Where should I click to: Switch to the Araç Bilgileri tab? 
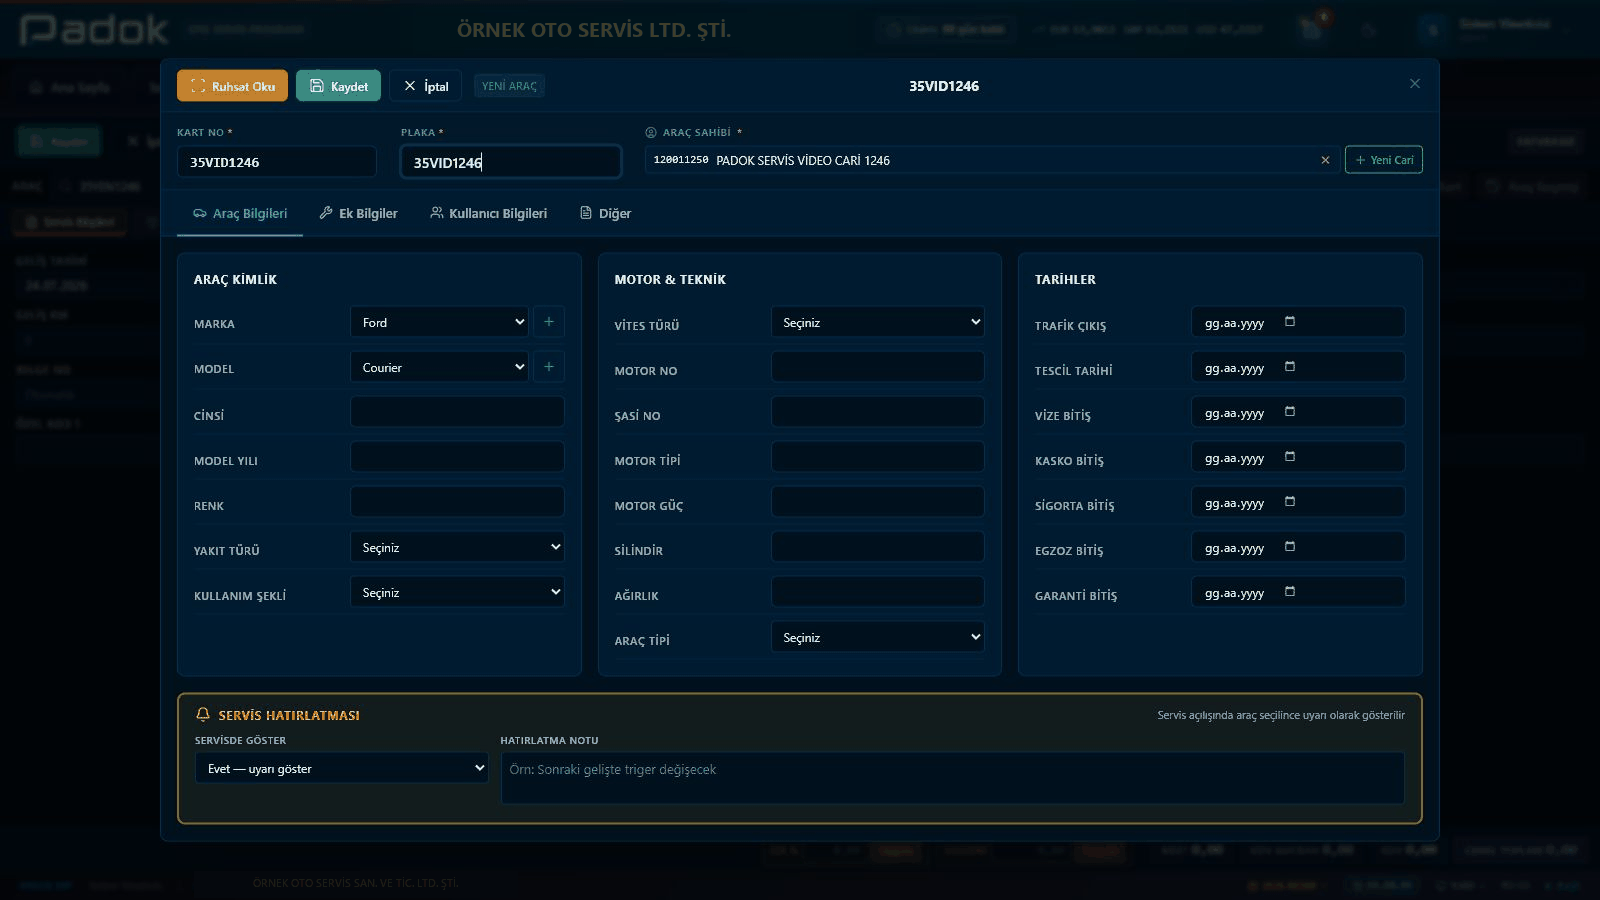pos(240,213)
